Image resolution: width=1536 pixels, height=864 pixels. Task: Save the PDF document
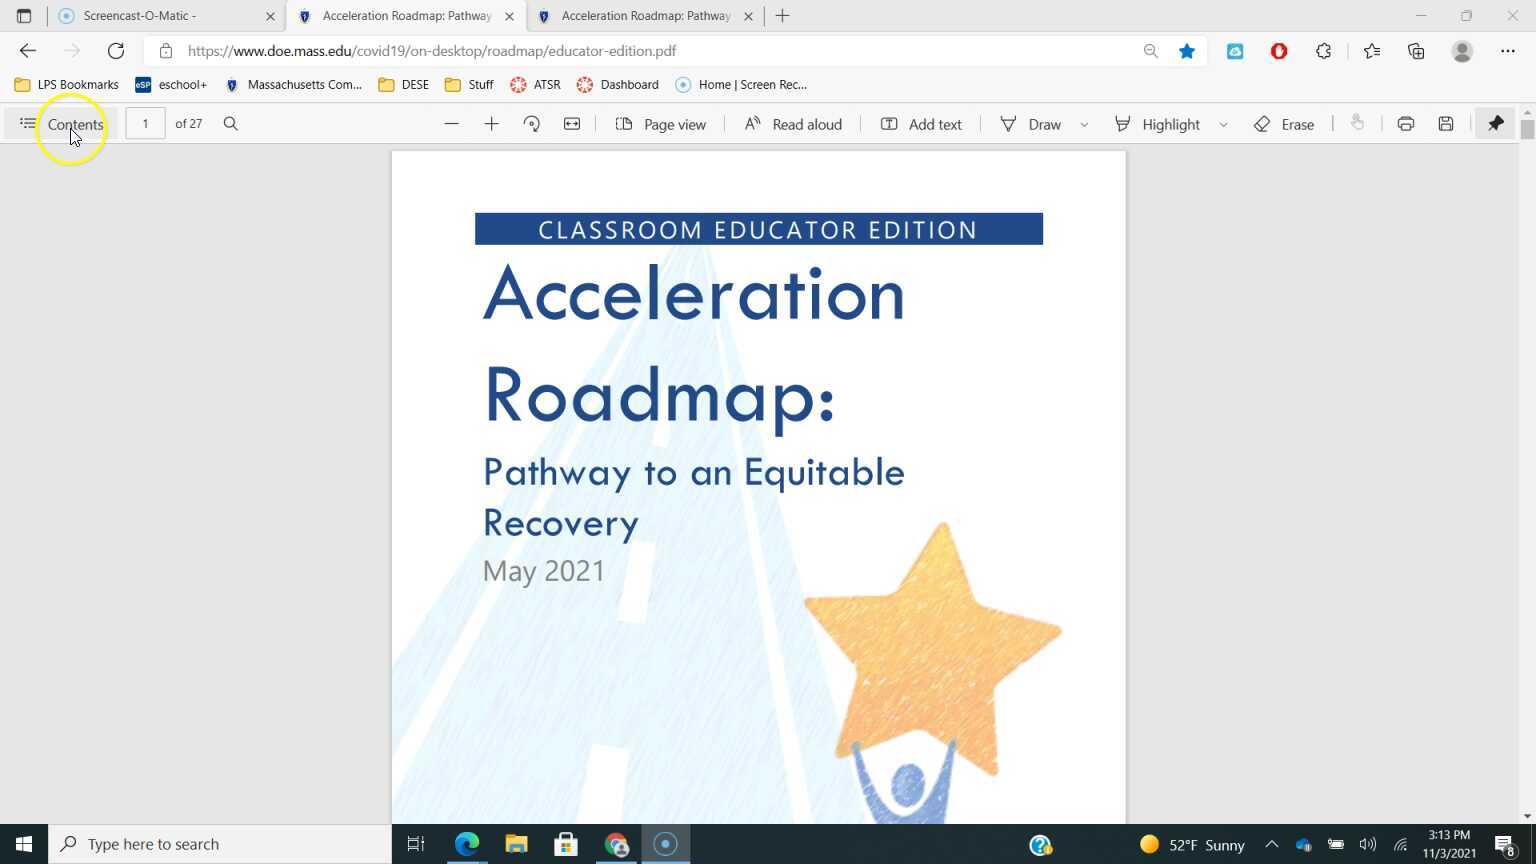[x=1445, y=123]
